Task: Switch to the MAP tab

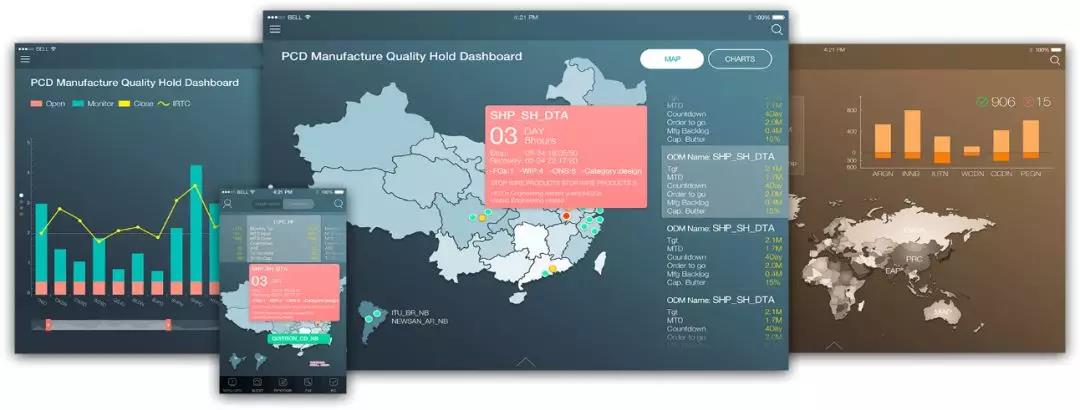Action: tap(670, 59)
